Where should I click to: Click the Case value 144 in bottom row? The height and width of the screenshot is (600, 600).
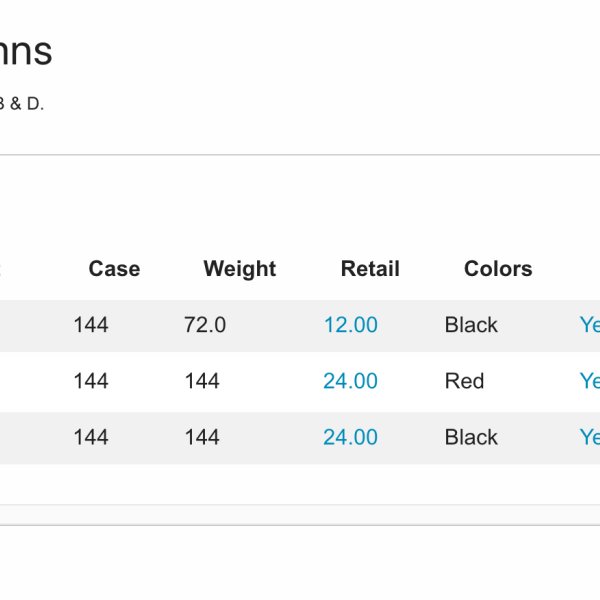point(91,437)
